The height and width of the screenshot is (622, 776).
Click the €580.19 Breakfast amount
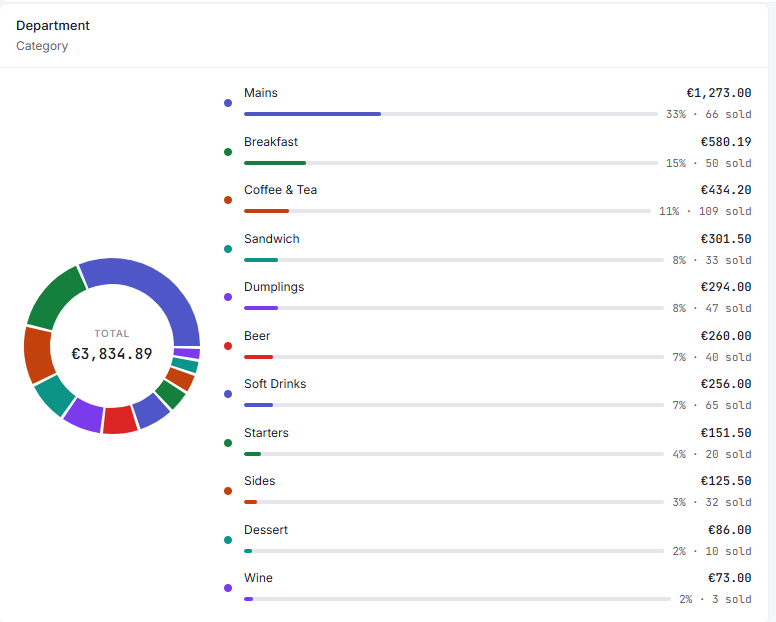(726, 142)
